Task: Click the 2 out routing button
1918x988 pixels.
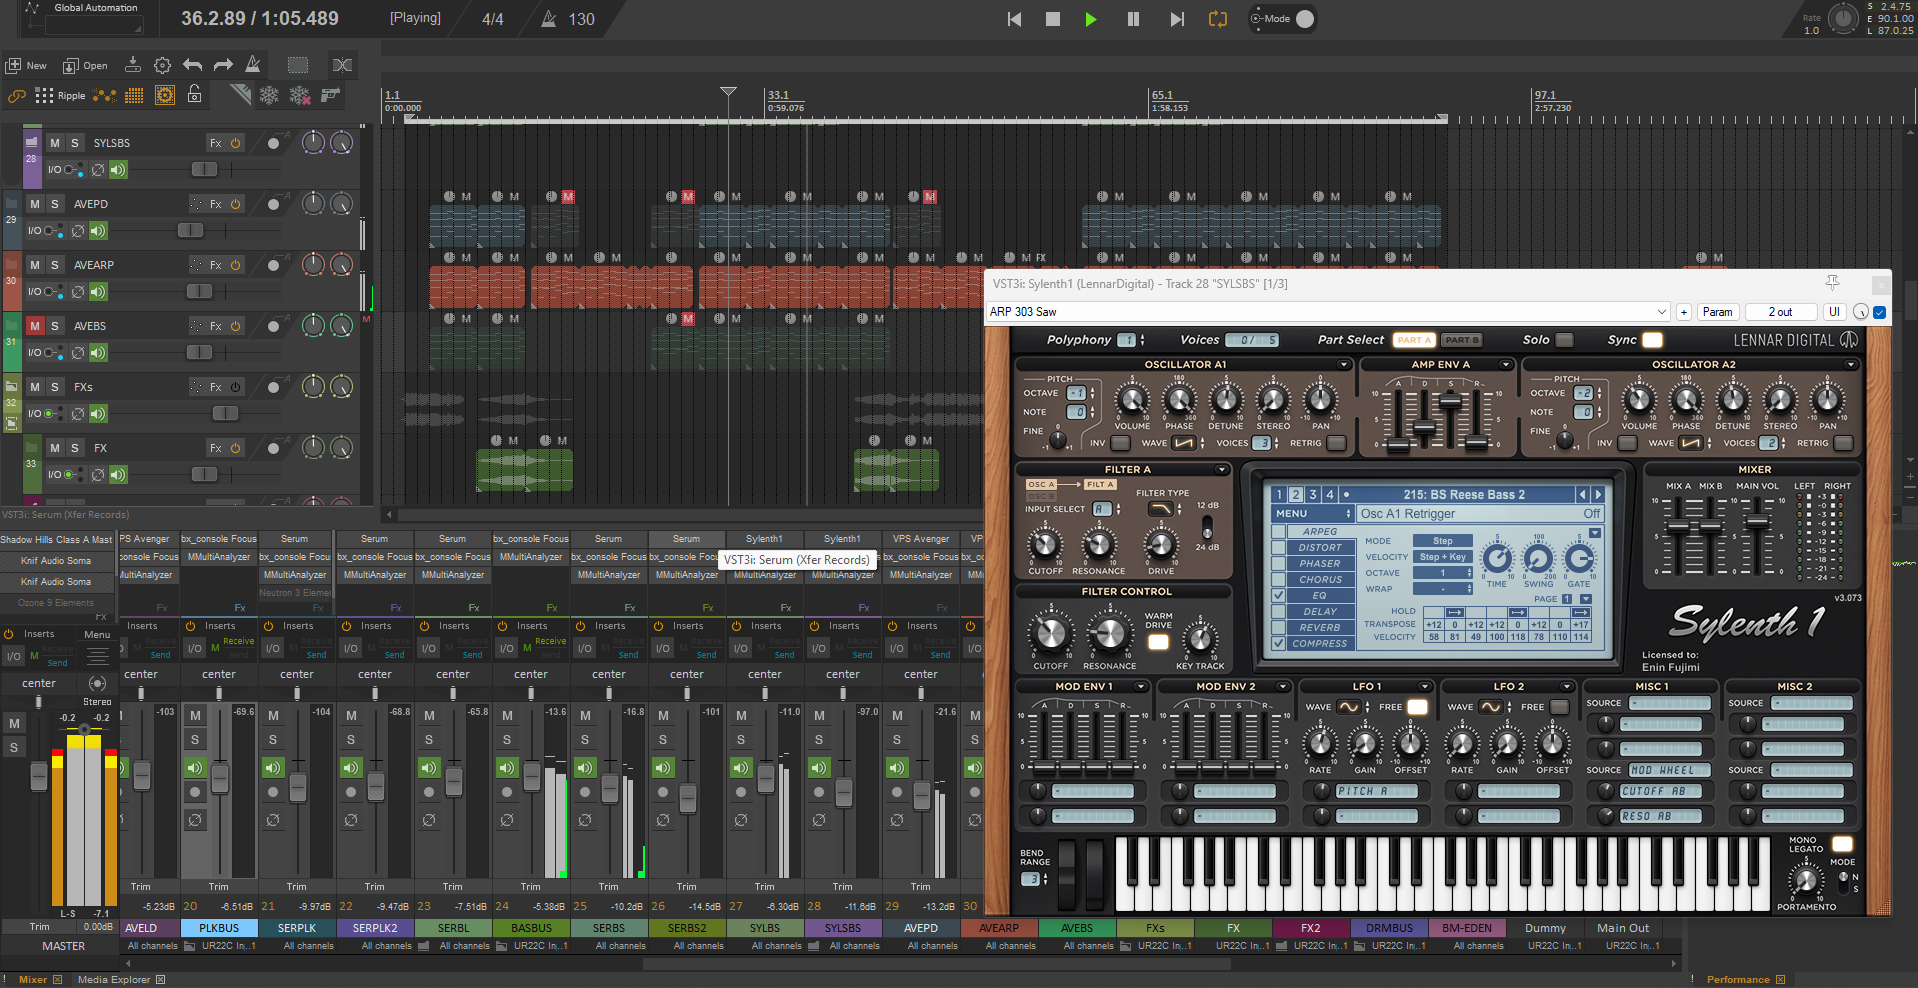Action: coord(1780,312)
